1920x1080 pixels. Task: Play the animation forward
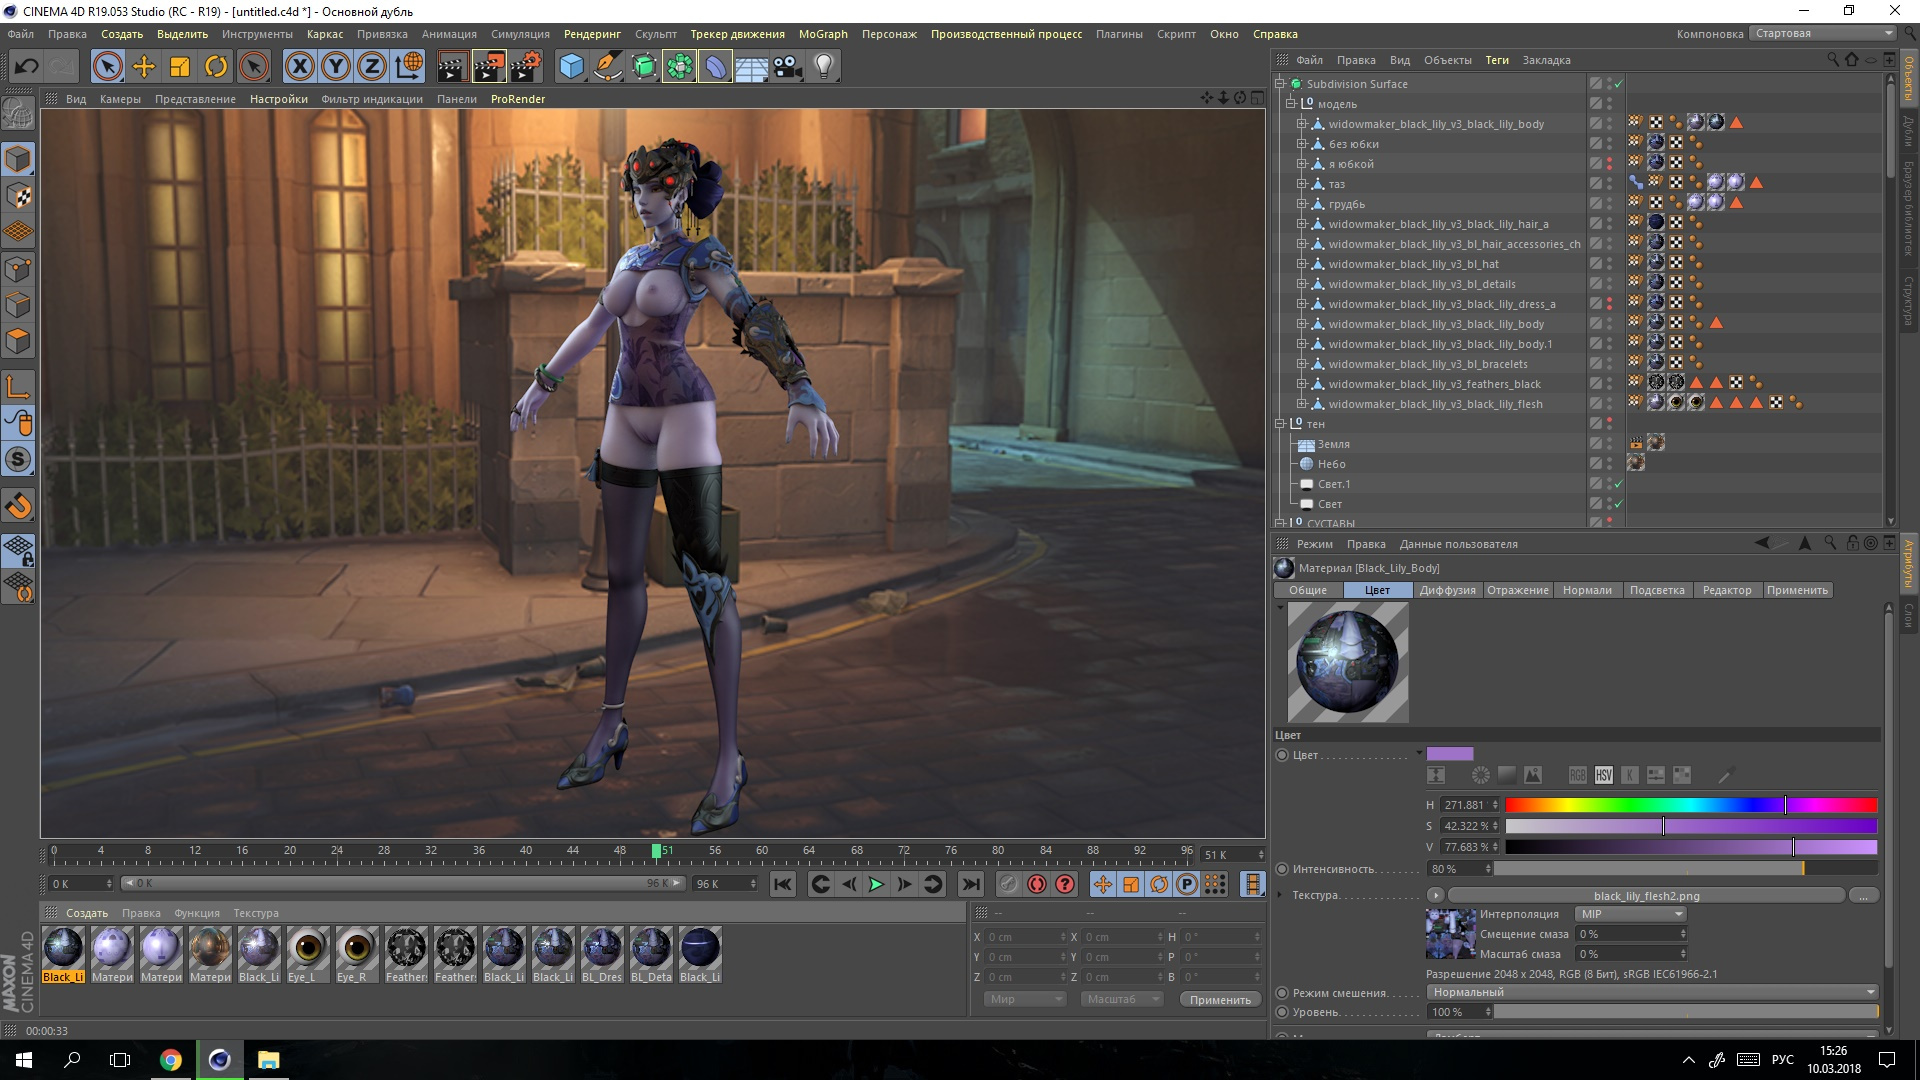click(876, 884)
